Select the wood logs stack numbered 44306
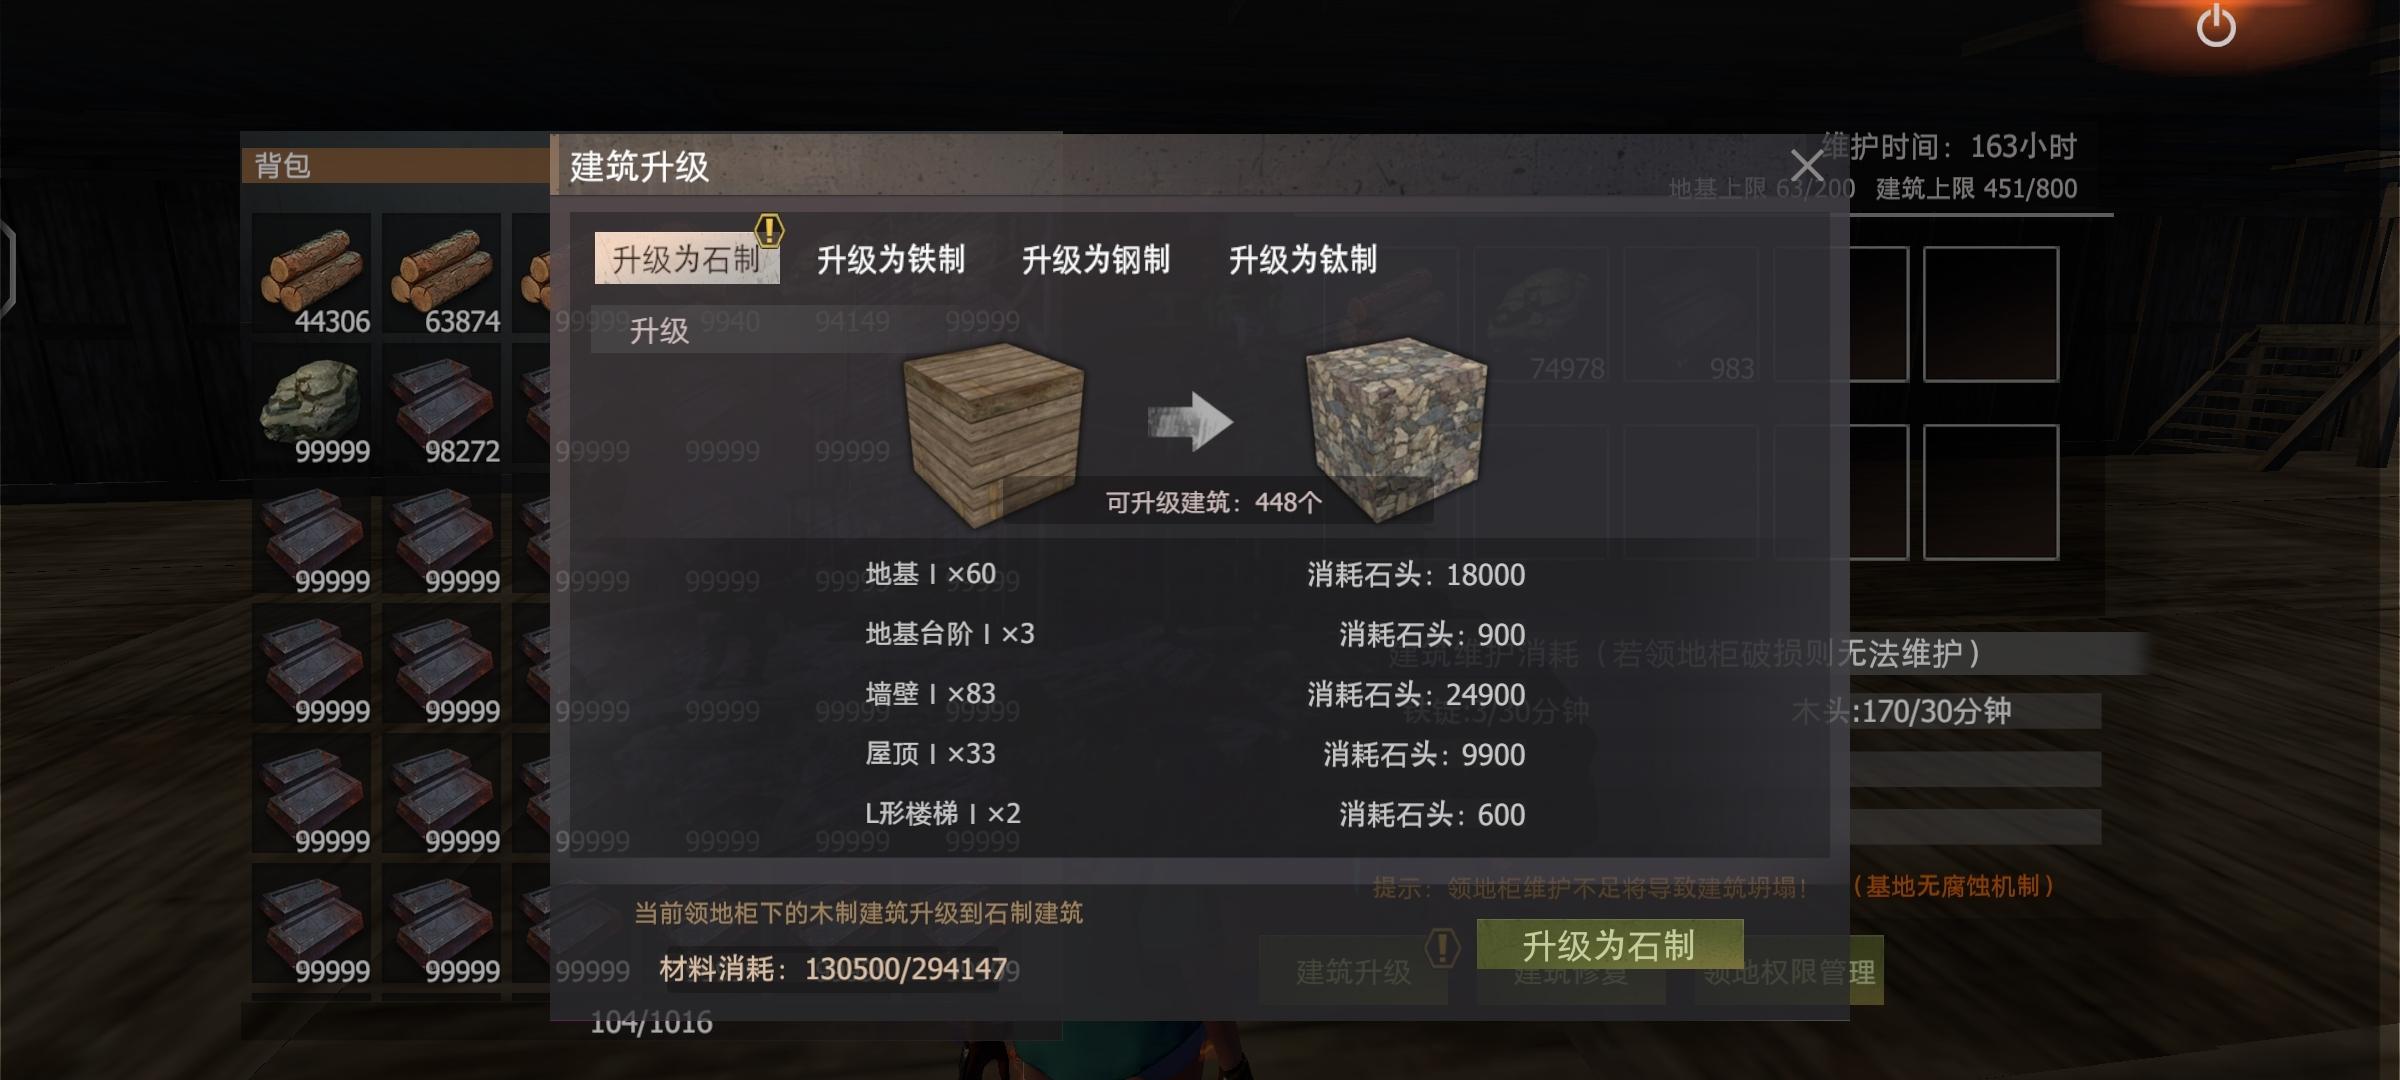This screenshot has width=2400, height=1080. 313,273
